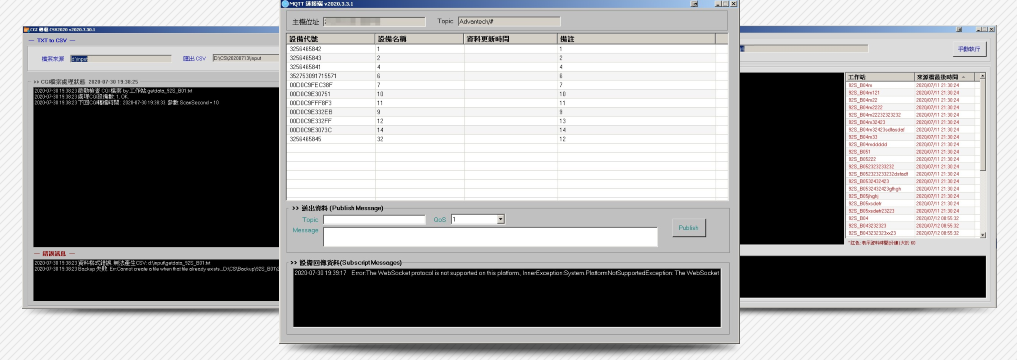Image resolution: width=1017 pixels, height=360 pixels.
Task: Click the 主機位址 host address field
Action: pos(374,21)
